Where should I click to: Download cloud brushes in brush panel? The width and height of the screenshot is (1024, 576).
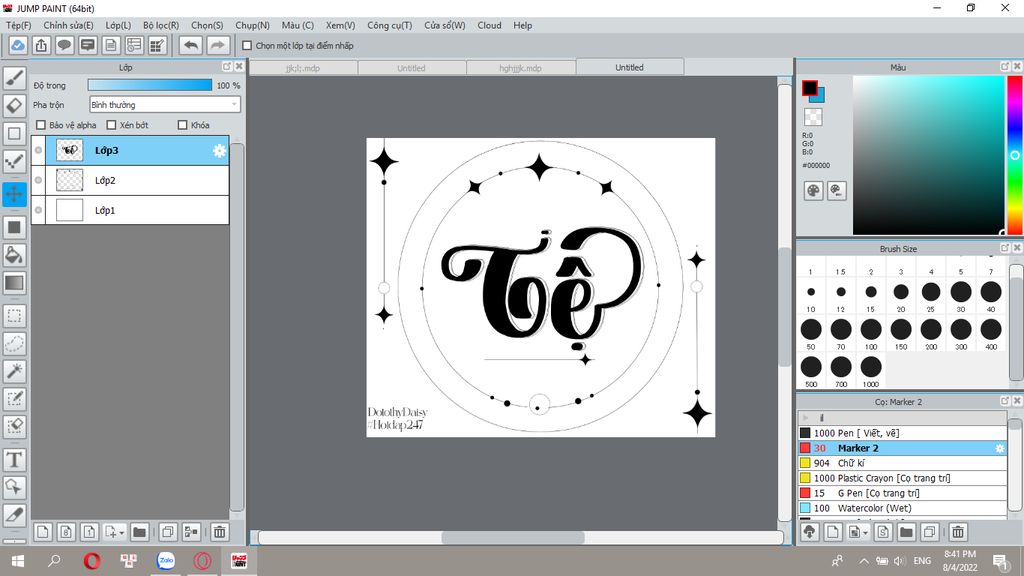point(810,532)
